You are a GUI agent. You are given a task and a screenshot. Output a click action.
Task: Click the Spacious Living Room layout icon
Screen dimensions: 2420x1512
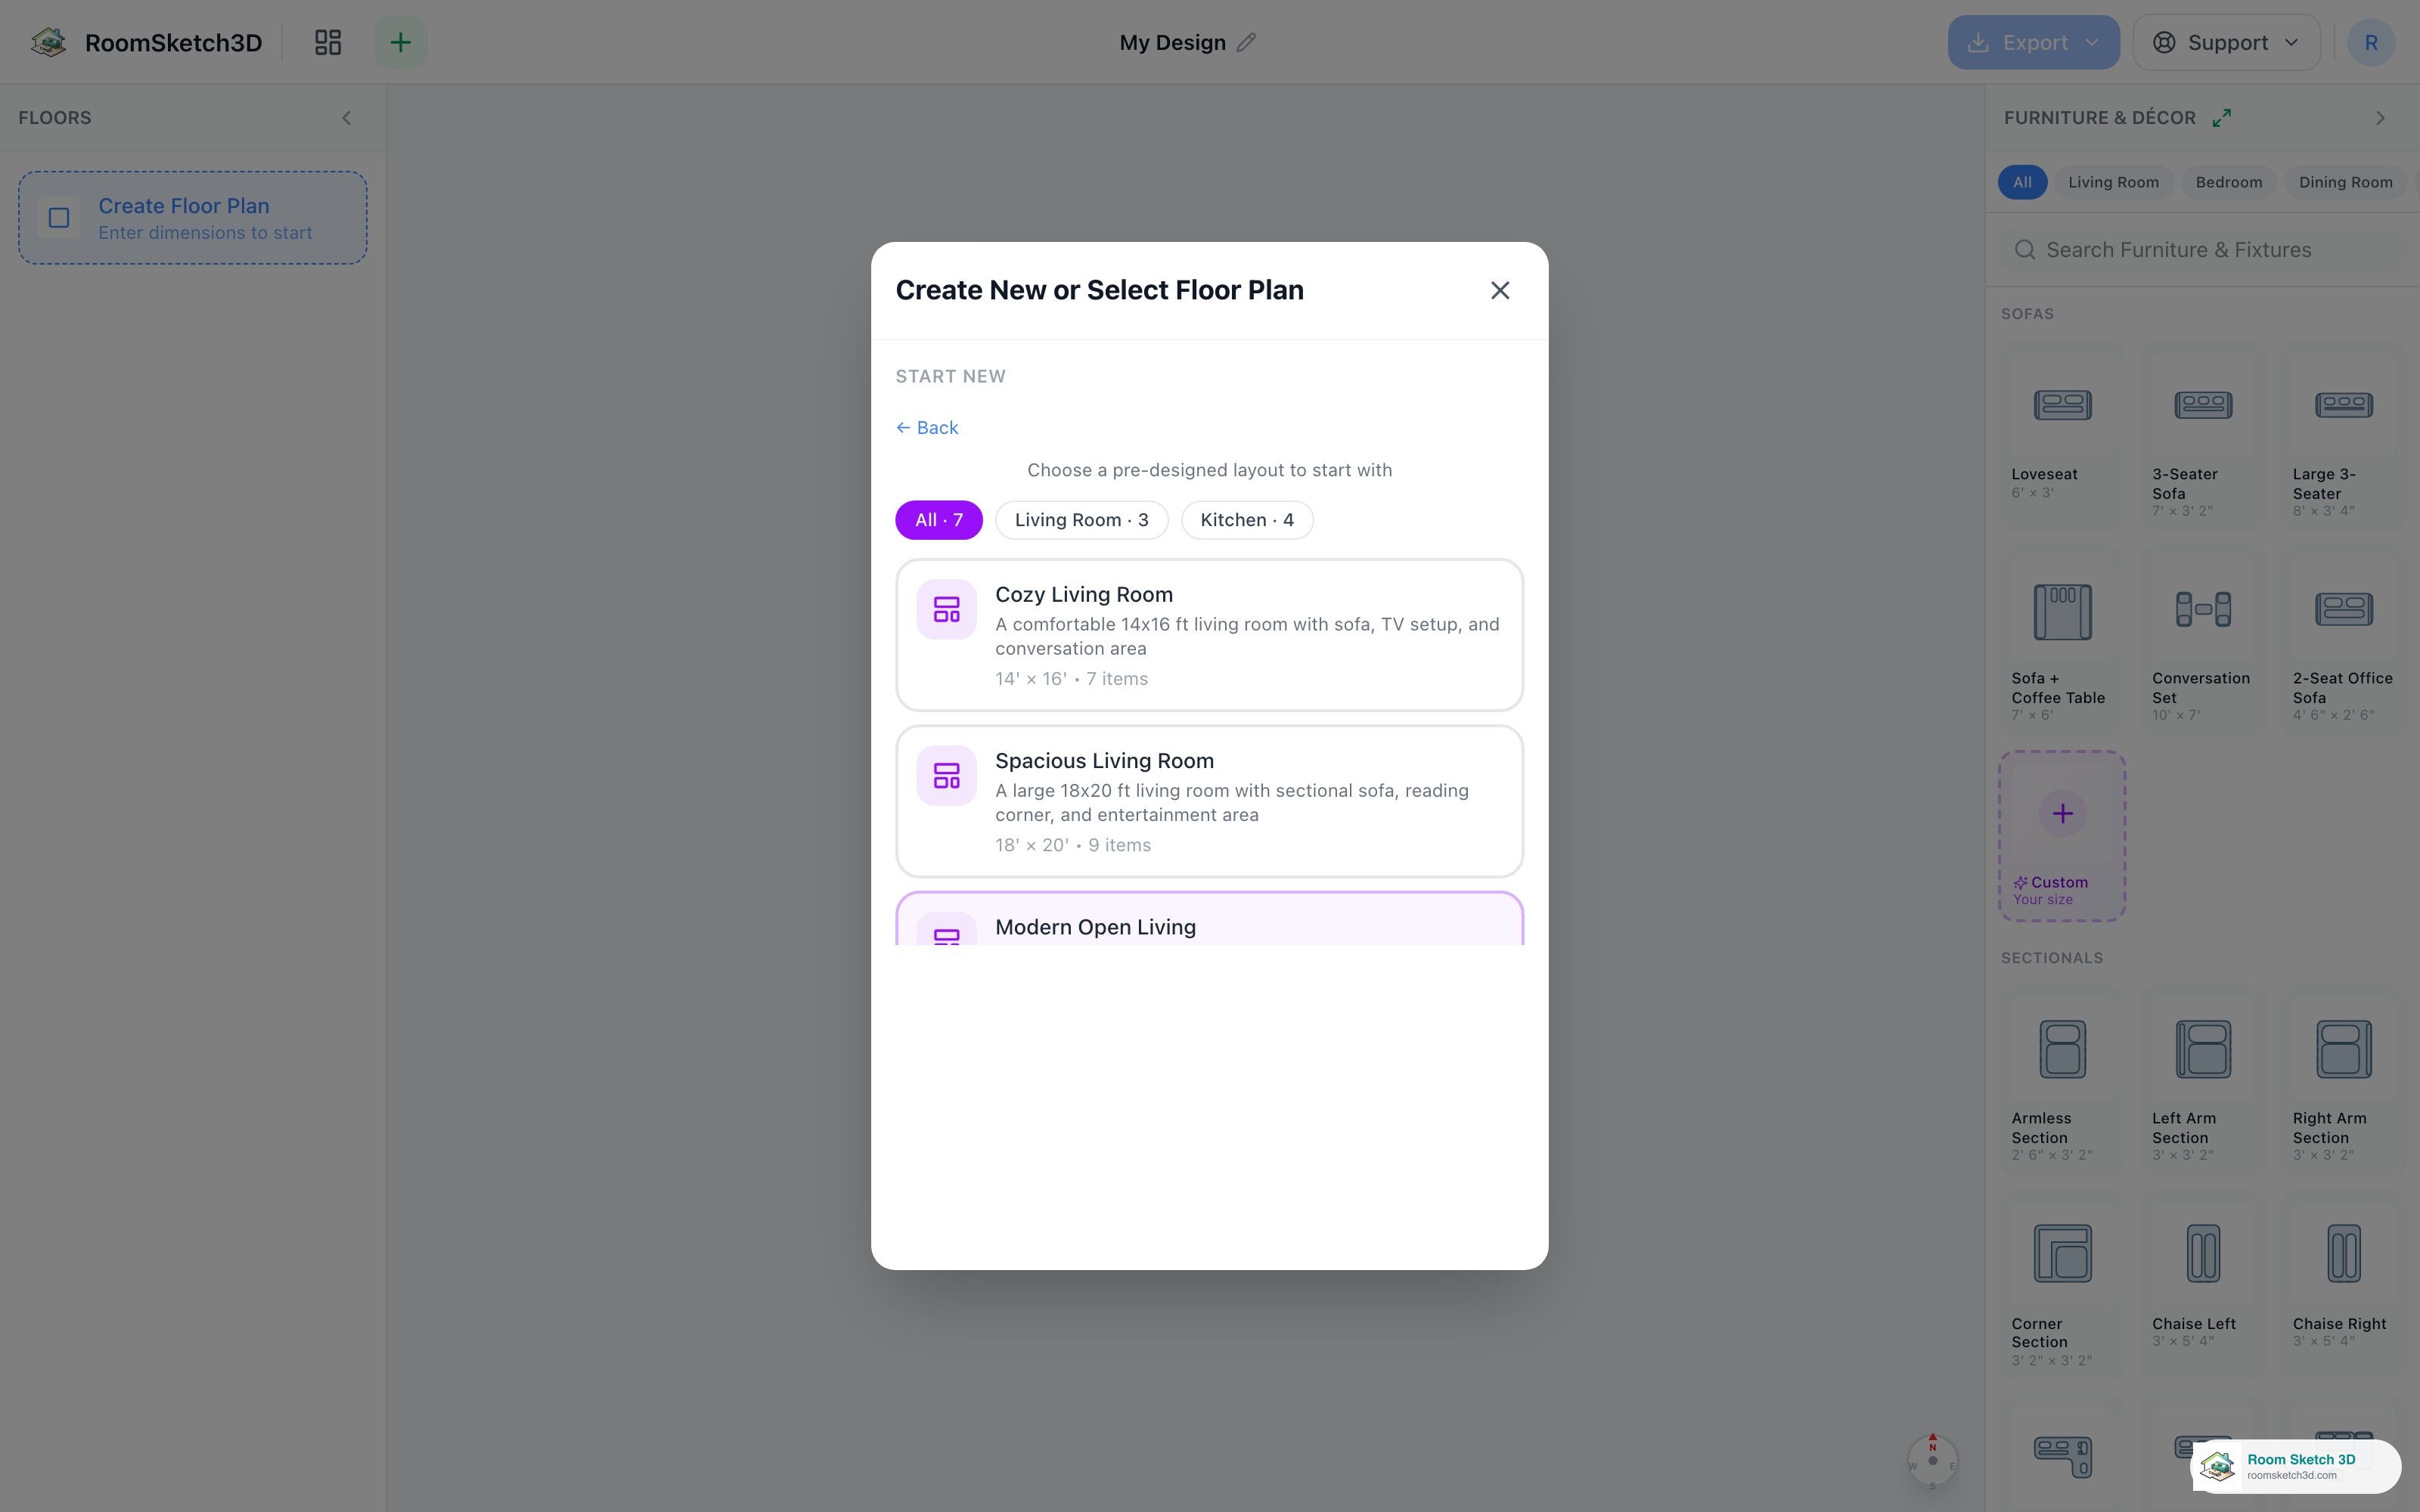click(946, 775)
